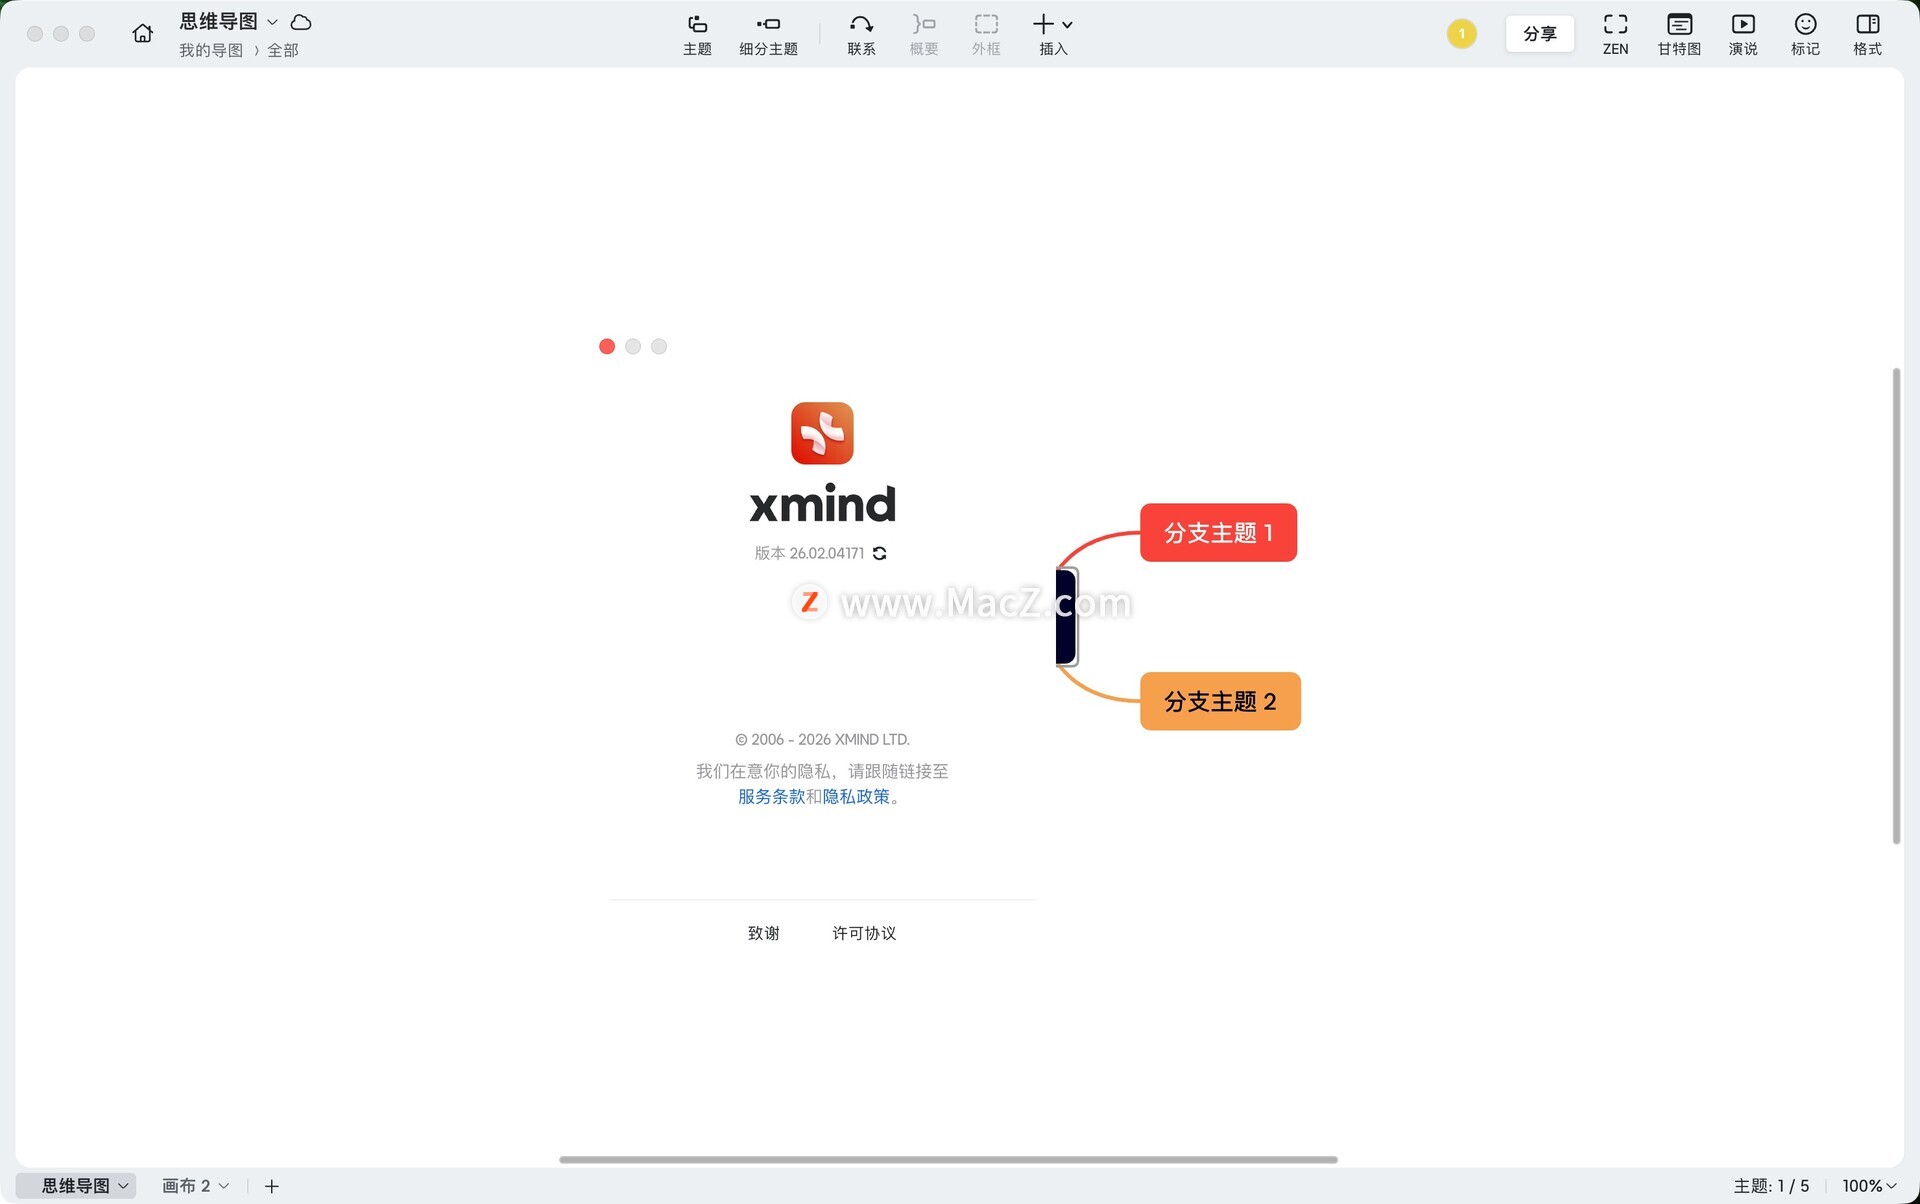Open the 思维导图 title dropdown chevron
Screen dimensions: 1920x1204
pyautogui.click(x=272, y=22)
